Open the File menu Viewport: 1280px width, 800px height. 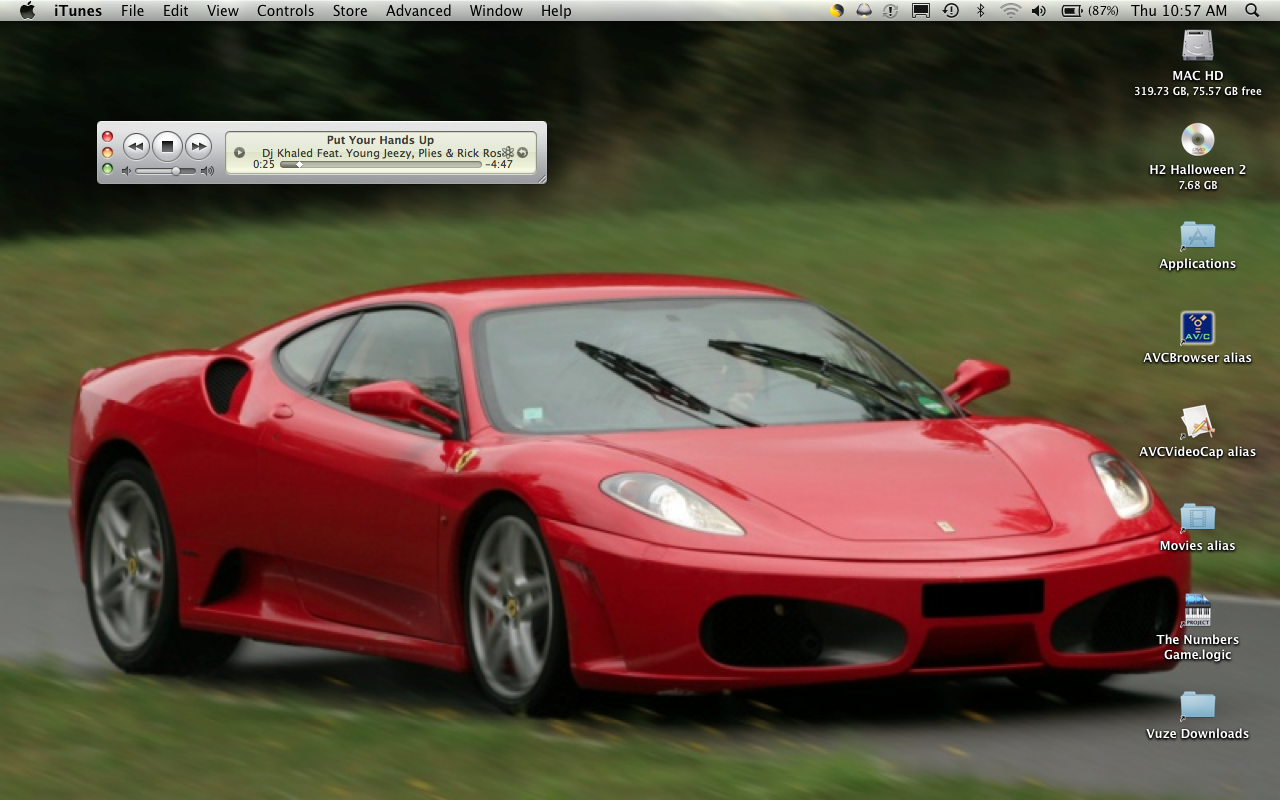[132, 10]
